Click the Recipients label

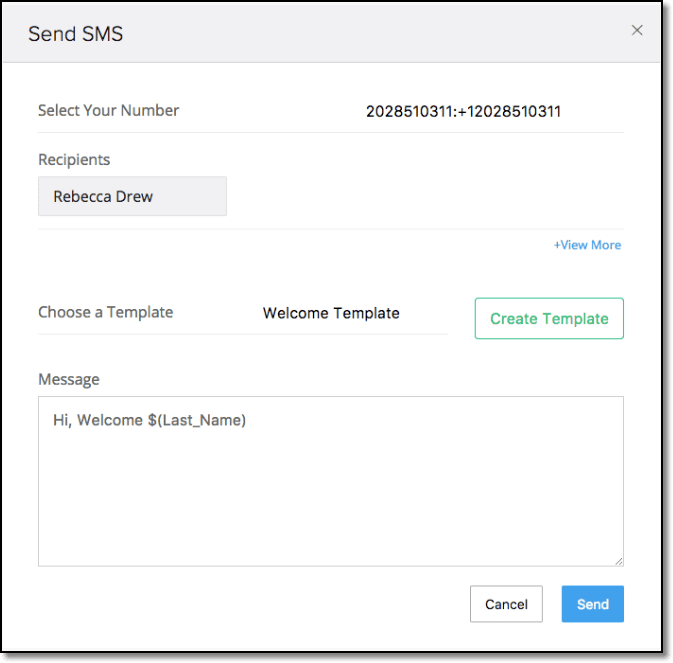pos(74,160)
